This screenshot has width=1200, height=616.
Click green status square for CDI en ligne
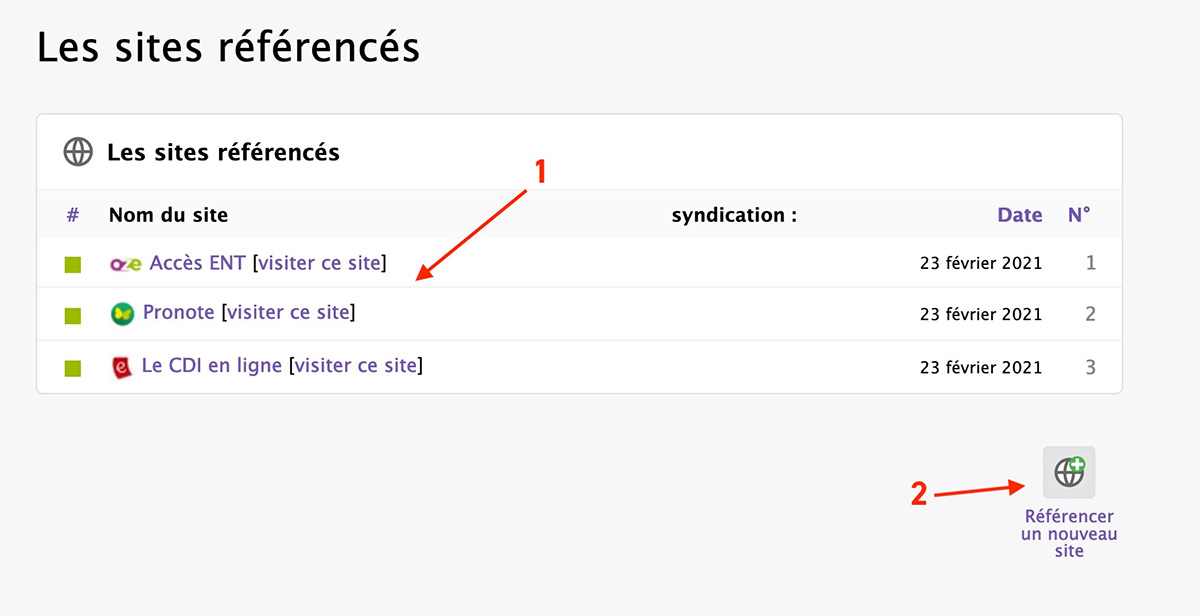[73, 369]
